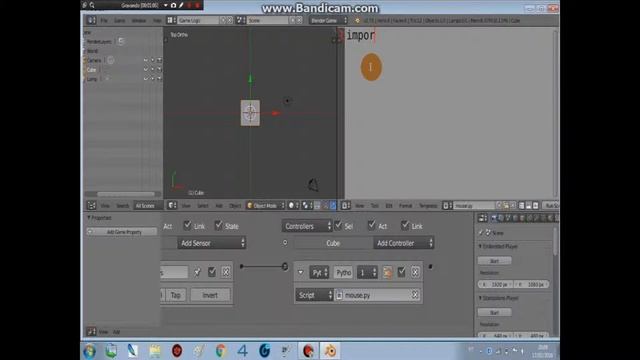Image resolution: width=640 pixels, height=360 pixels.
Task: Toggle the Python controller active checkbox
Action: [402, 272]
